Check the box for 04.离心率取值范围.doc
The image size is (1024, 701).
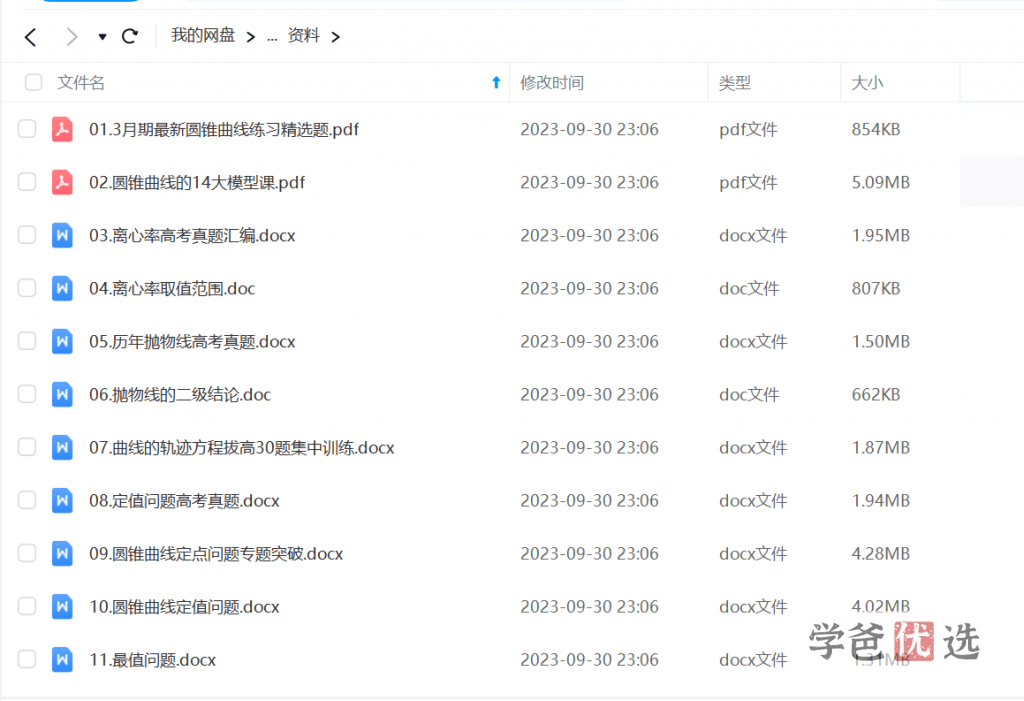[27, 287]
